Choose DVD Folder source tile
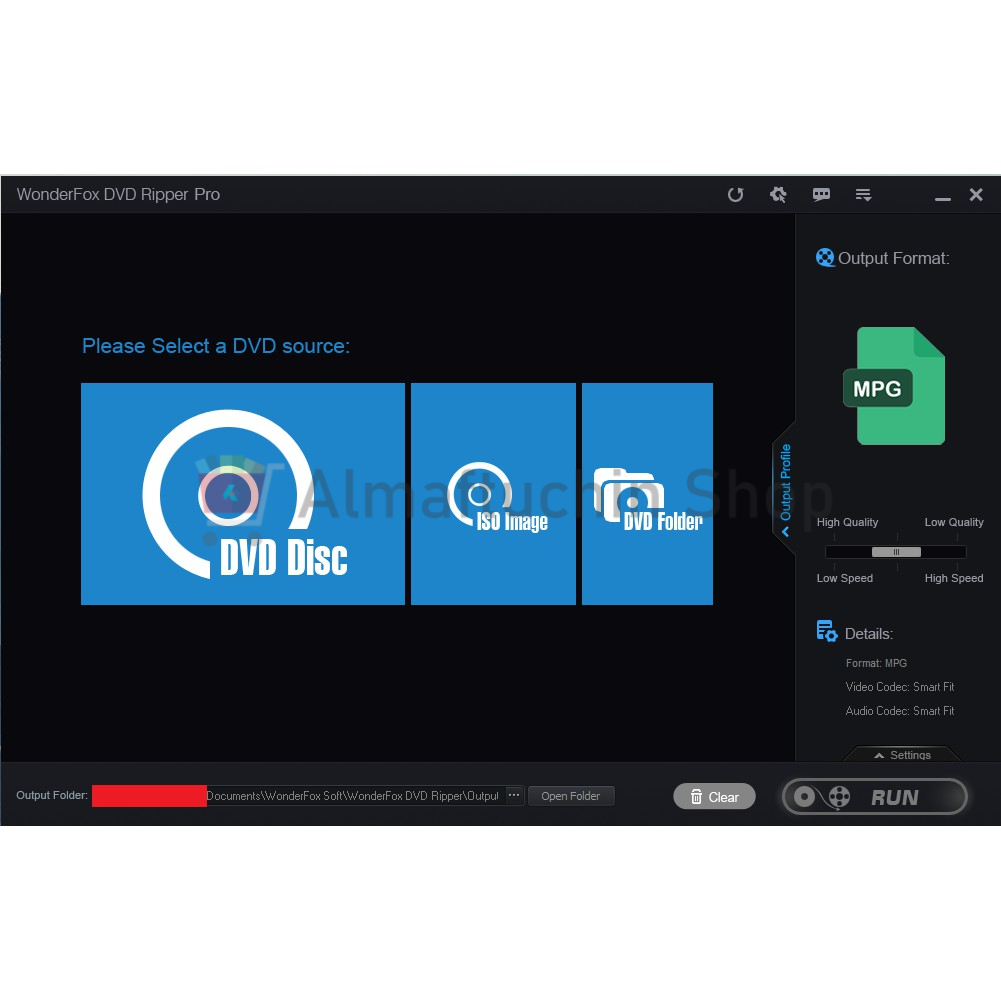This screenshot has height=1001, width=1001. 647,493
